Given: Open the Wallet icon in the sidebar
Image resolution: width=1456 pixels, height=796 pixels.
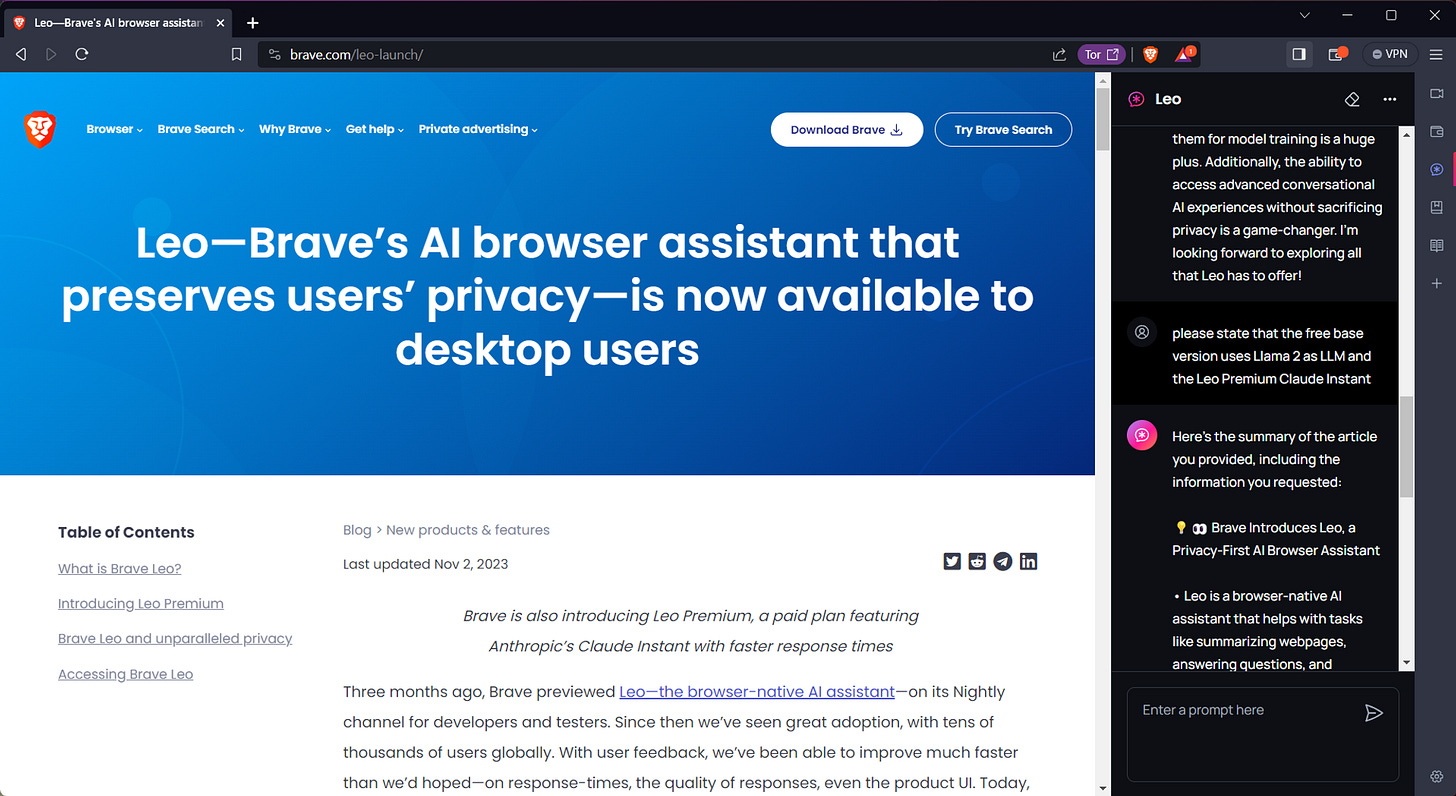Looking at the screenshot, I should [x=1437, y=131].
